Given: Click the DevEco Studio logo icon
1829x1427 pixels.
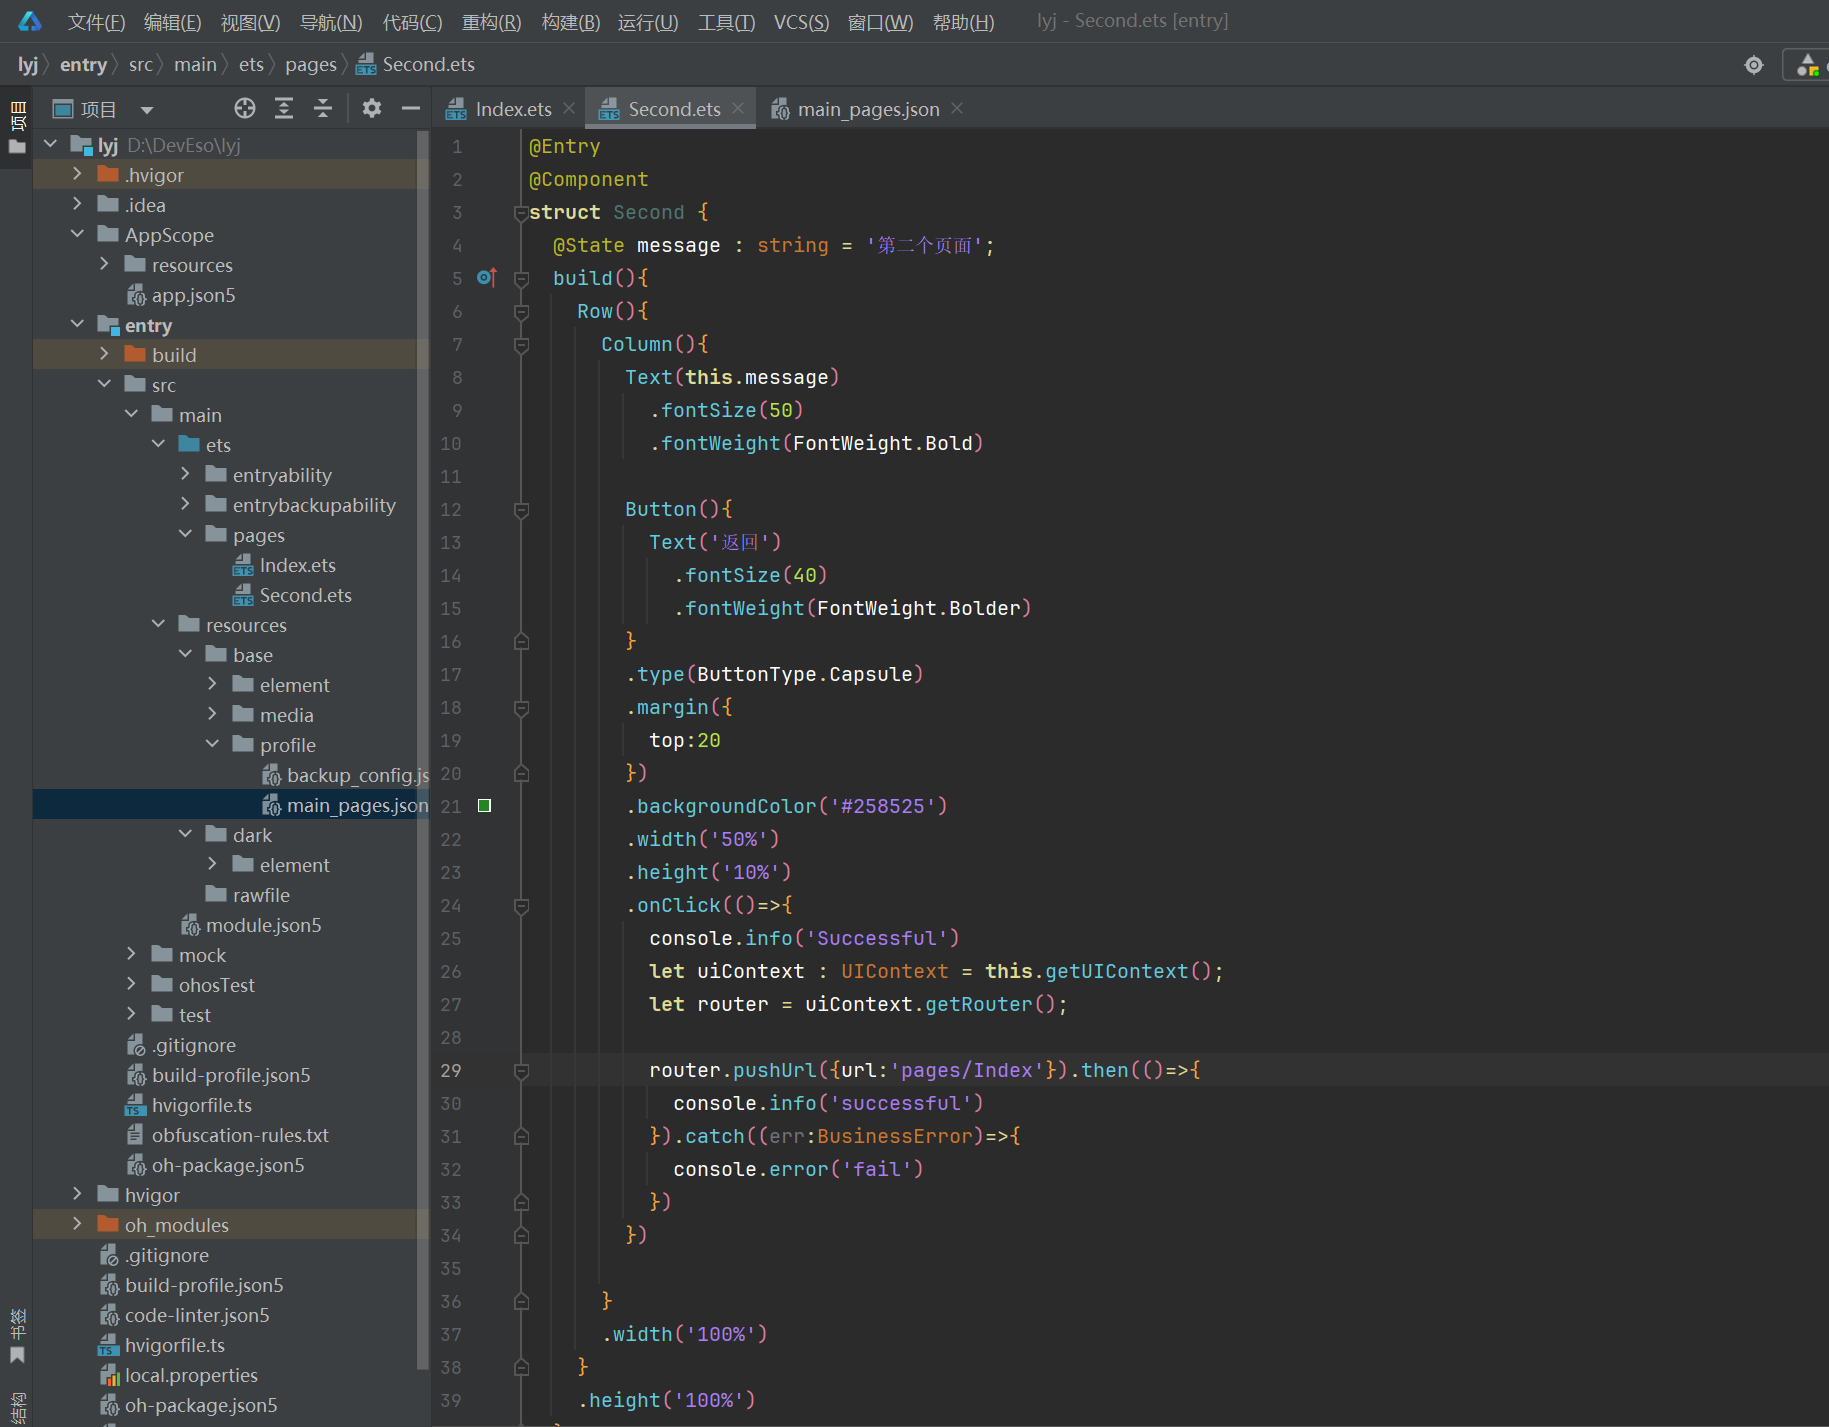Looking at the screenshot, I should [x=30, y=21].
